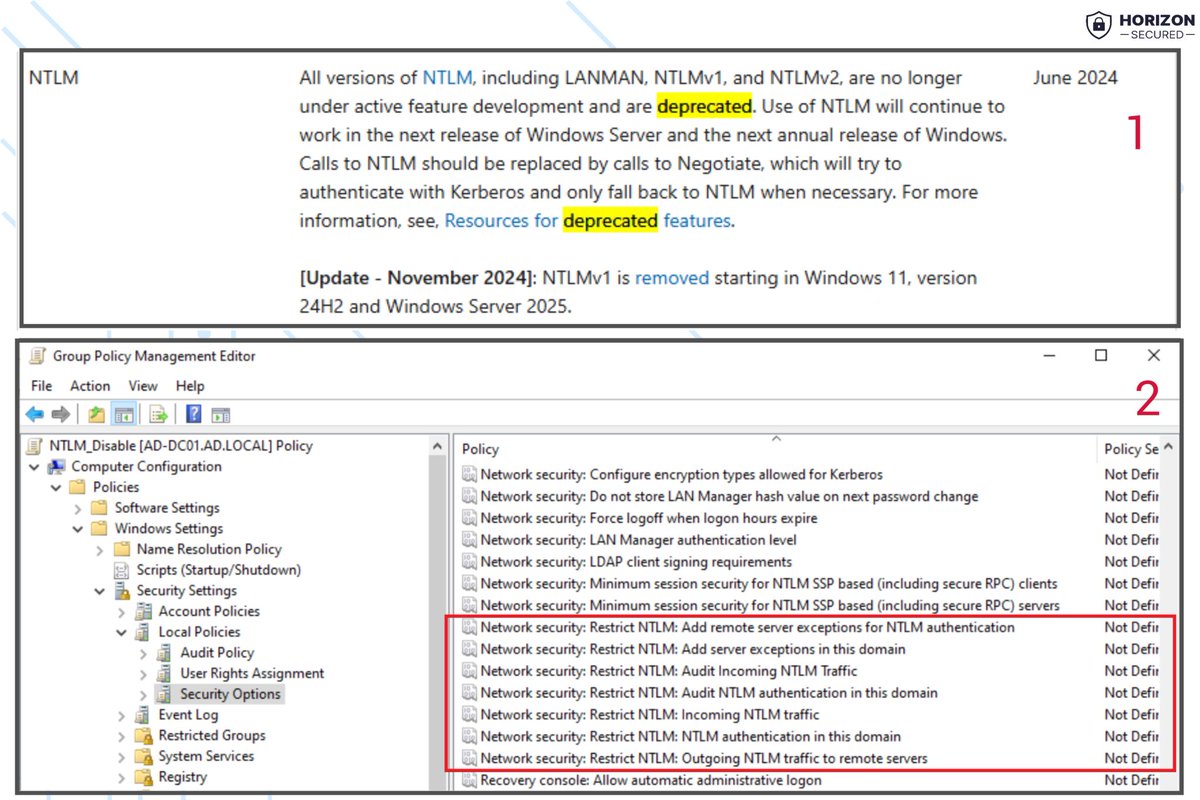Click the Local Policies node icon

[143, 632]
